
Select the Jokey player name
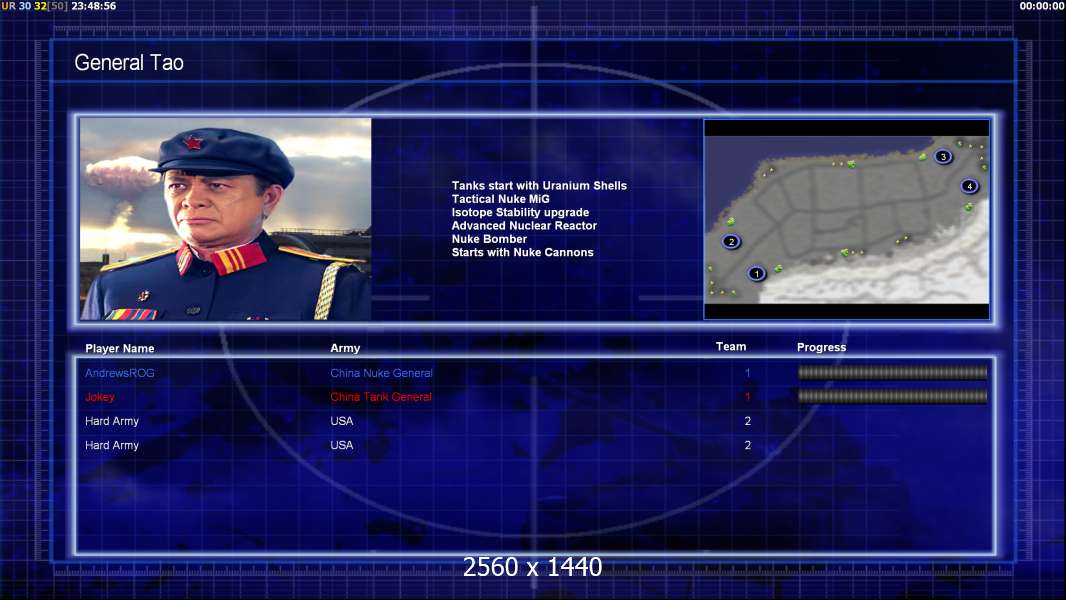[x=100, y=397]
